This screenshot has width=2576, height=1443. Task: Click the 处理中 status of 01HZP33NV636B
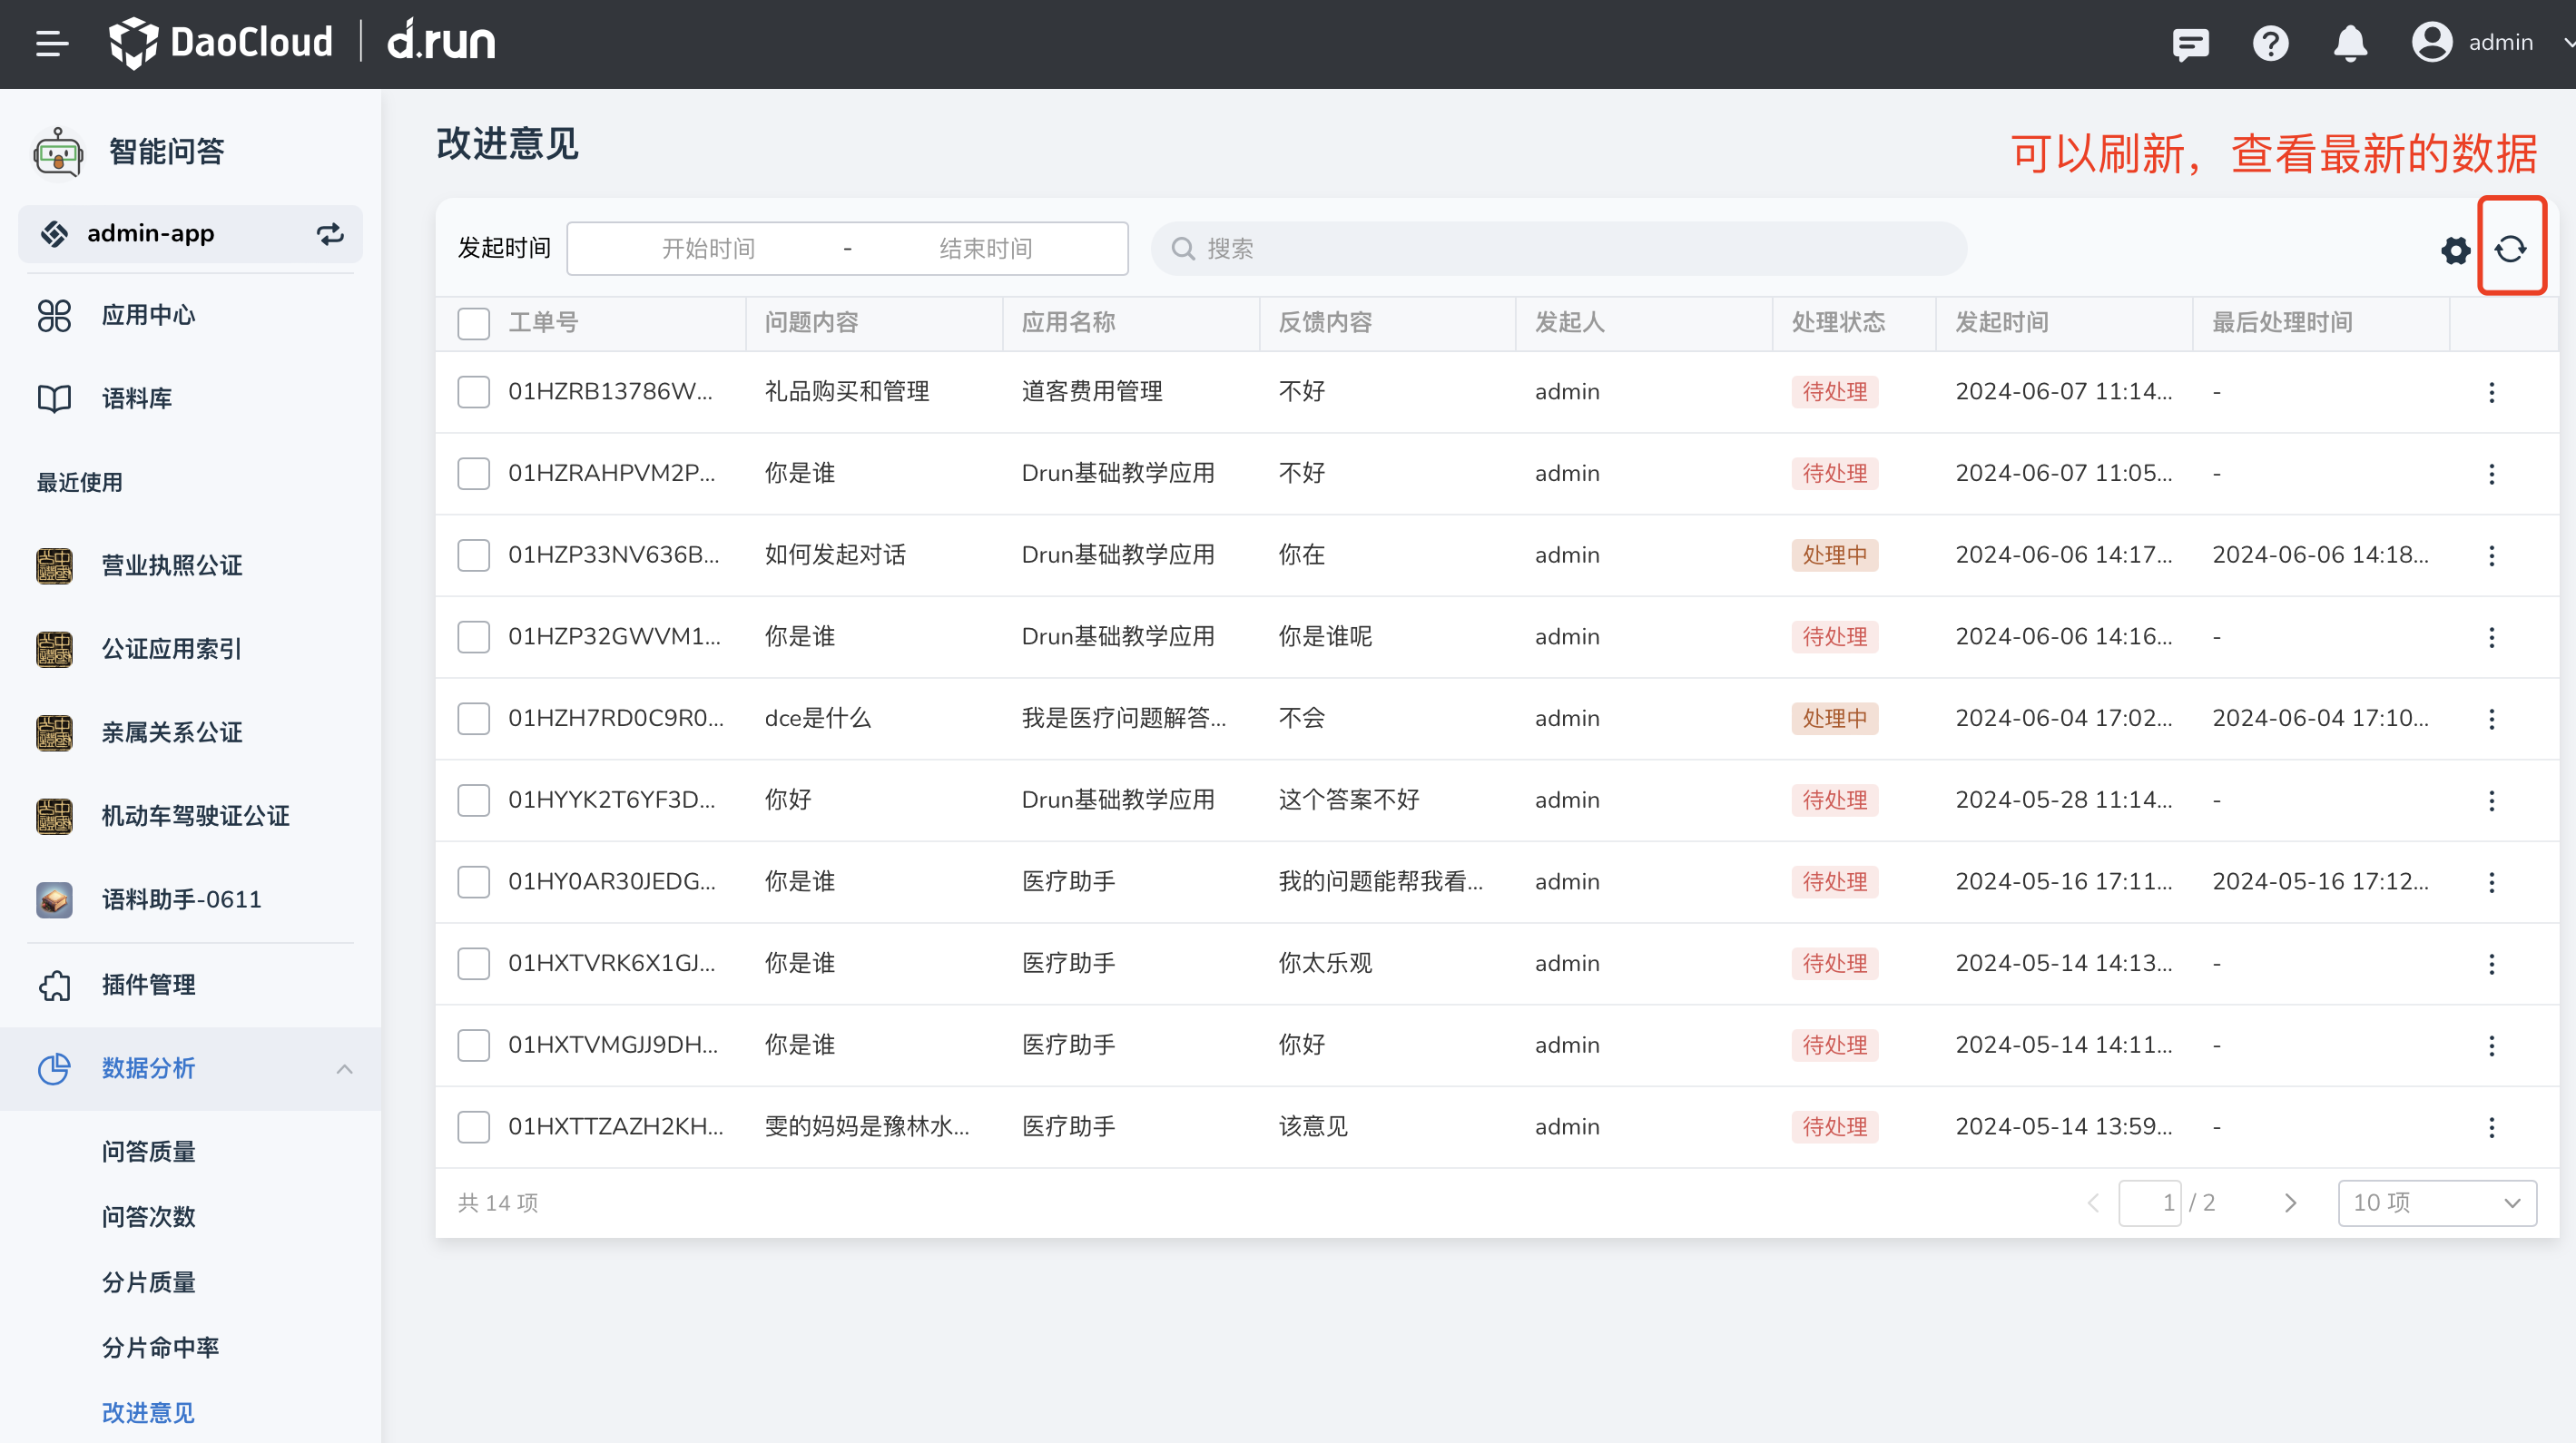click(x=1834, y=555)
